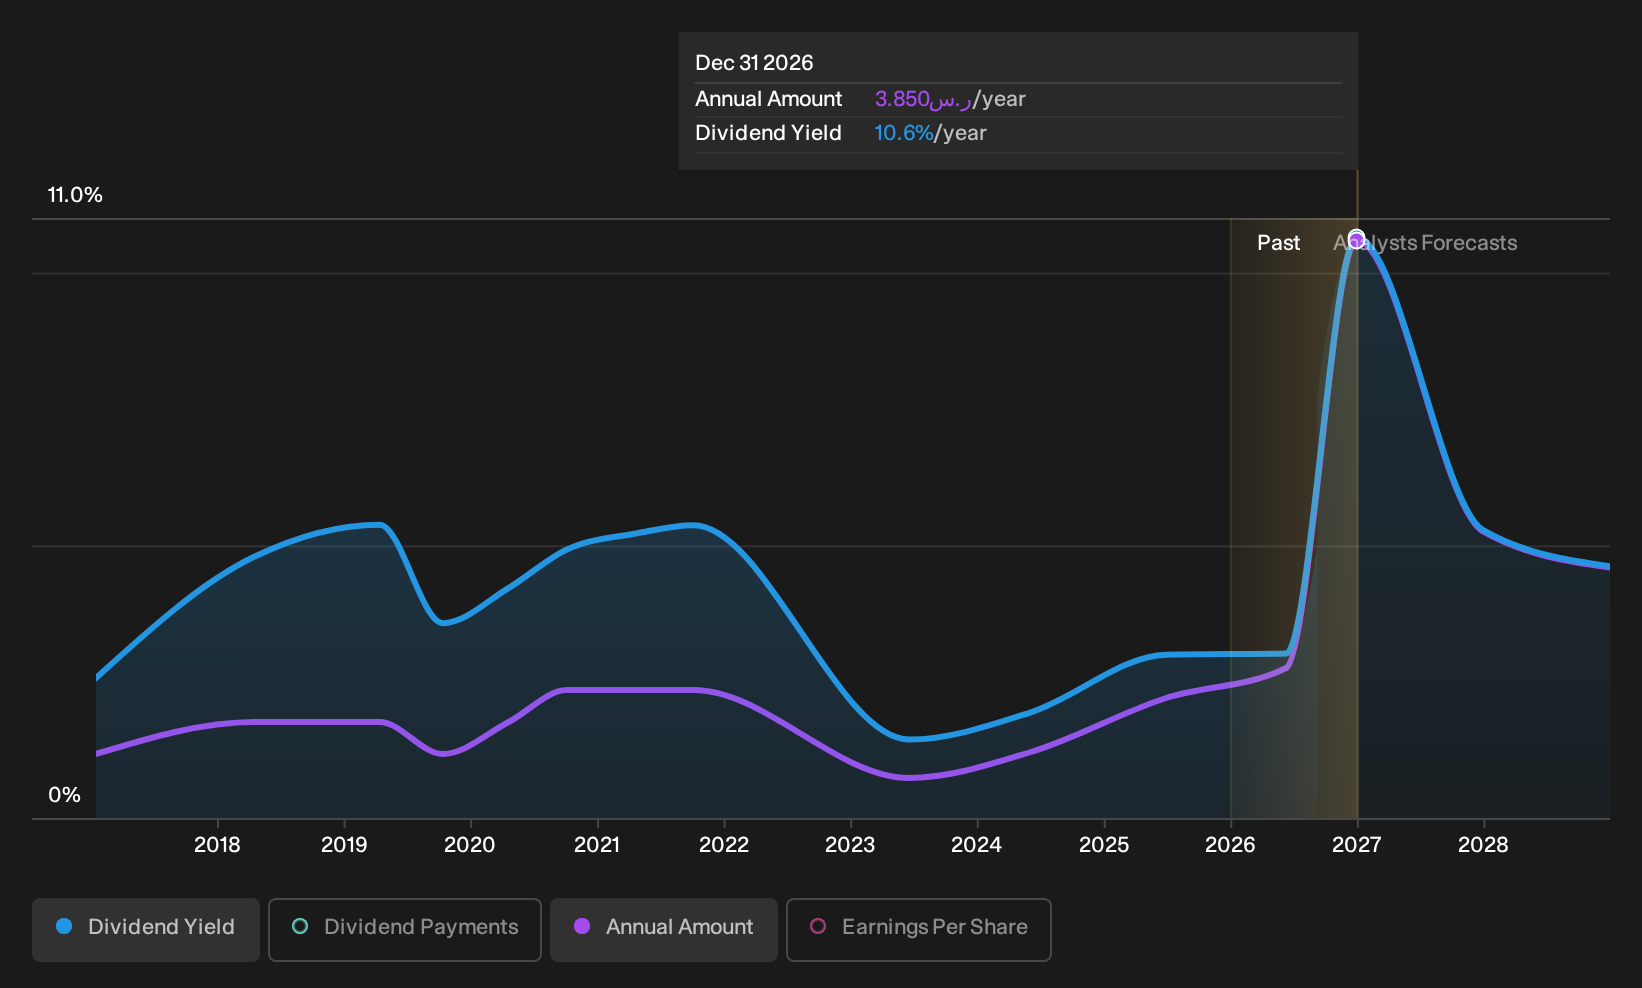1642x988 pixels.
Task: Toggle the Annual Amount legend button
Action: click(664, 929)
